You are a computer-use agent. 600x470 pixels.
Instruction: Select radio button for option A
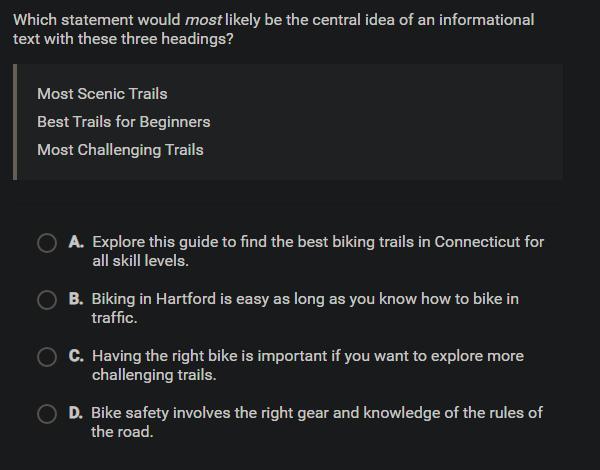click(x=47, y=243)
